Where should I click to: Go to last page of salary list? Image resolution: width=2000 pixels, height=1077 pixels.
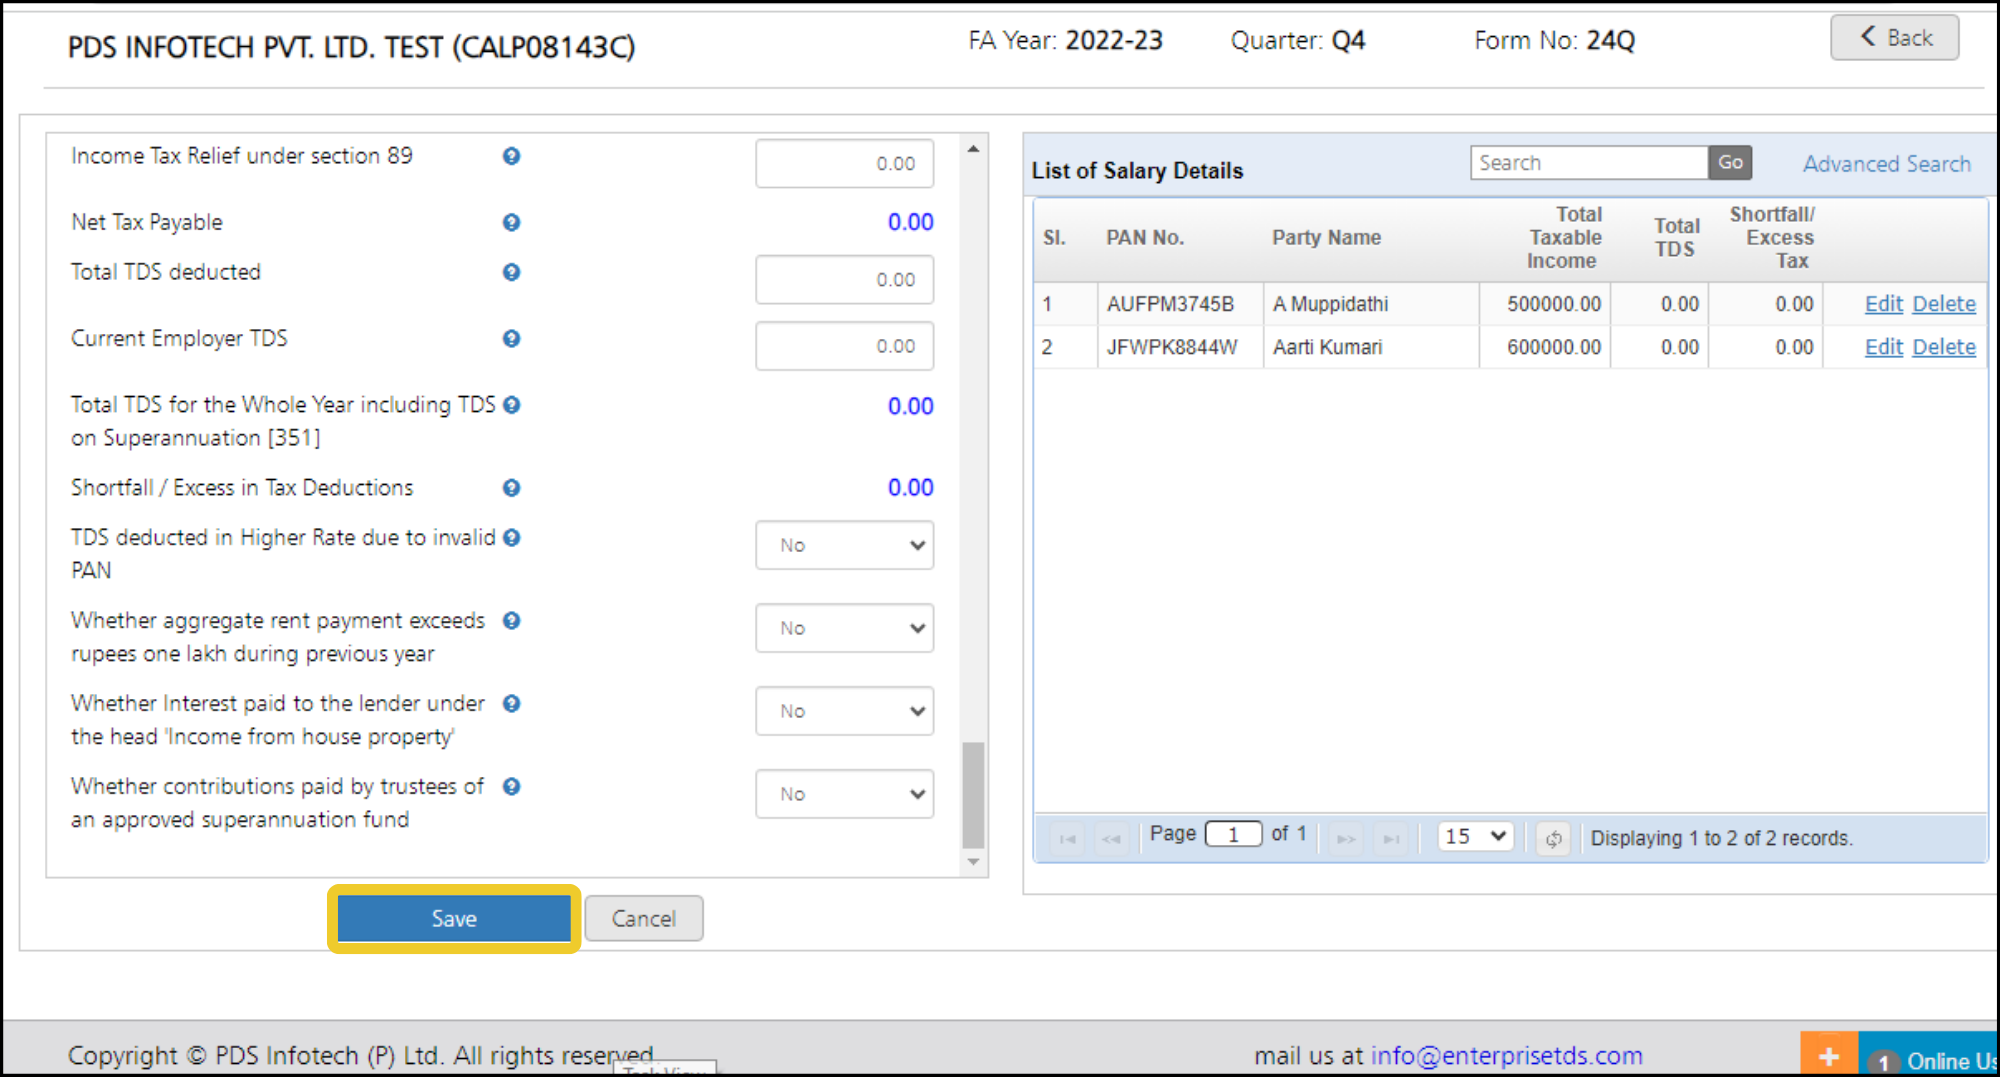1391,838
